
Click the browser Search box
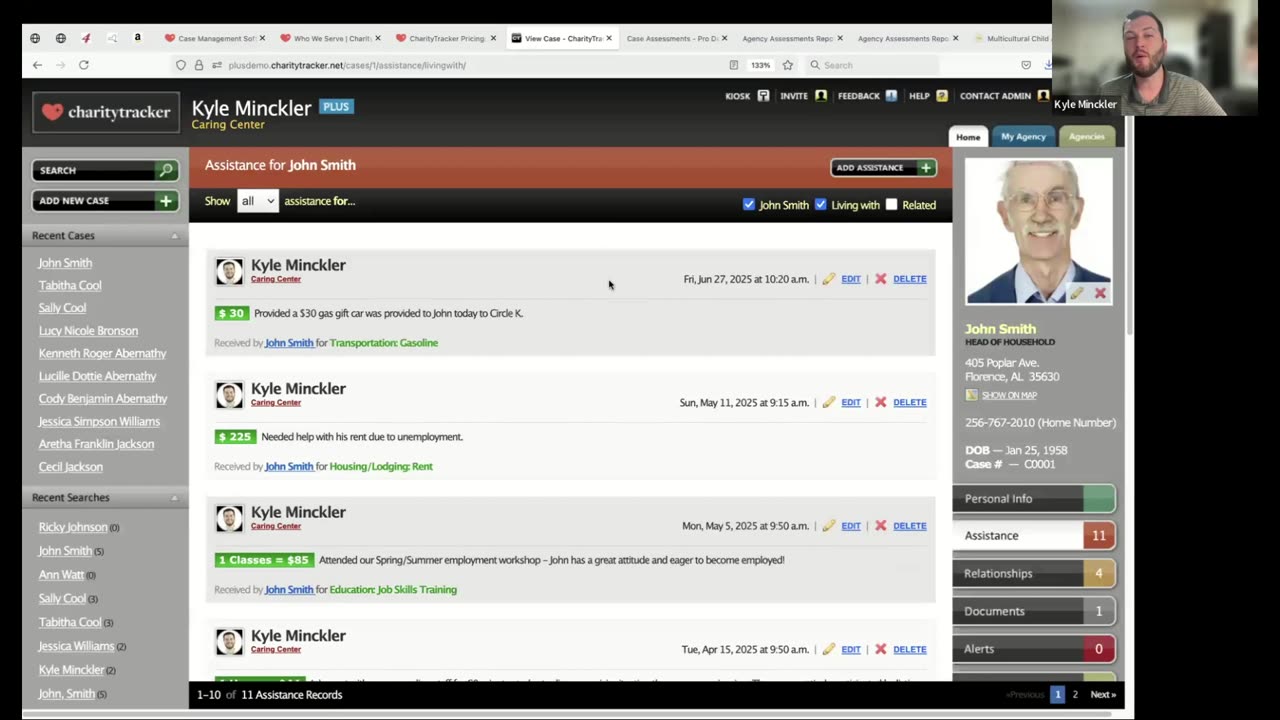point(870,65)
